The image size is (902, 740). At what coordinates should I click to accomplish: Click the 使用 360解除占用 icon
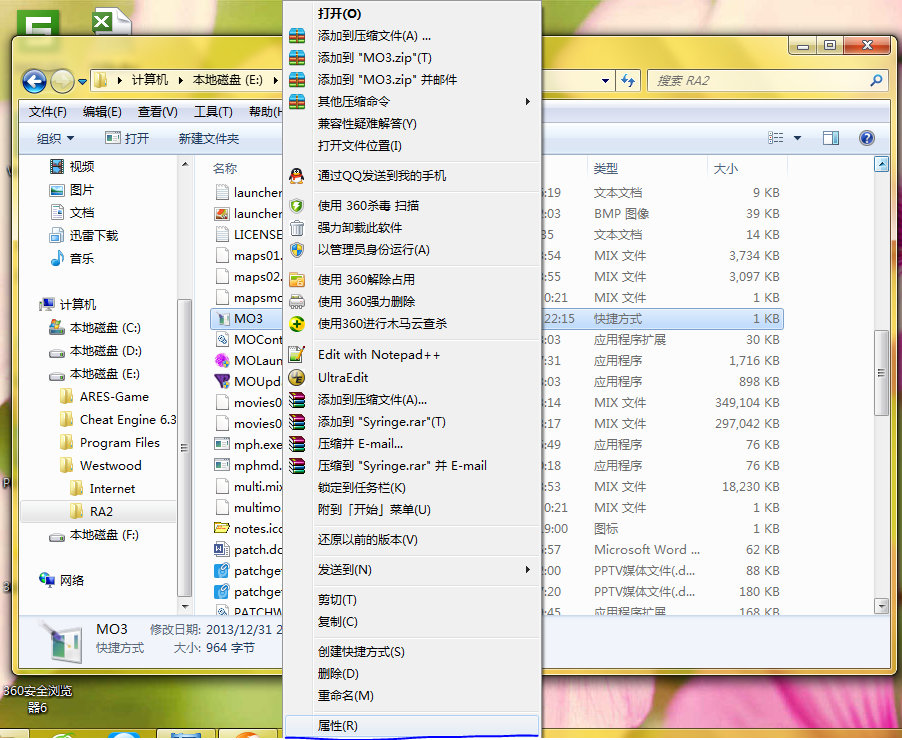click(297, 280)
